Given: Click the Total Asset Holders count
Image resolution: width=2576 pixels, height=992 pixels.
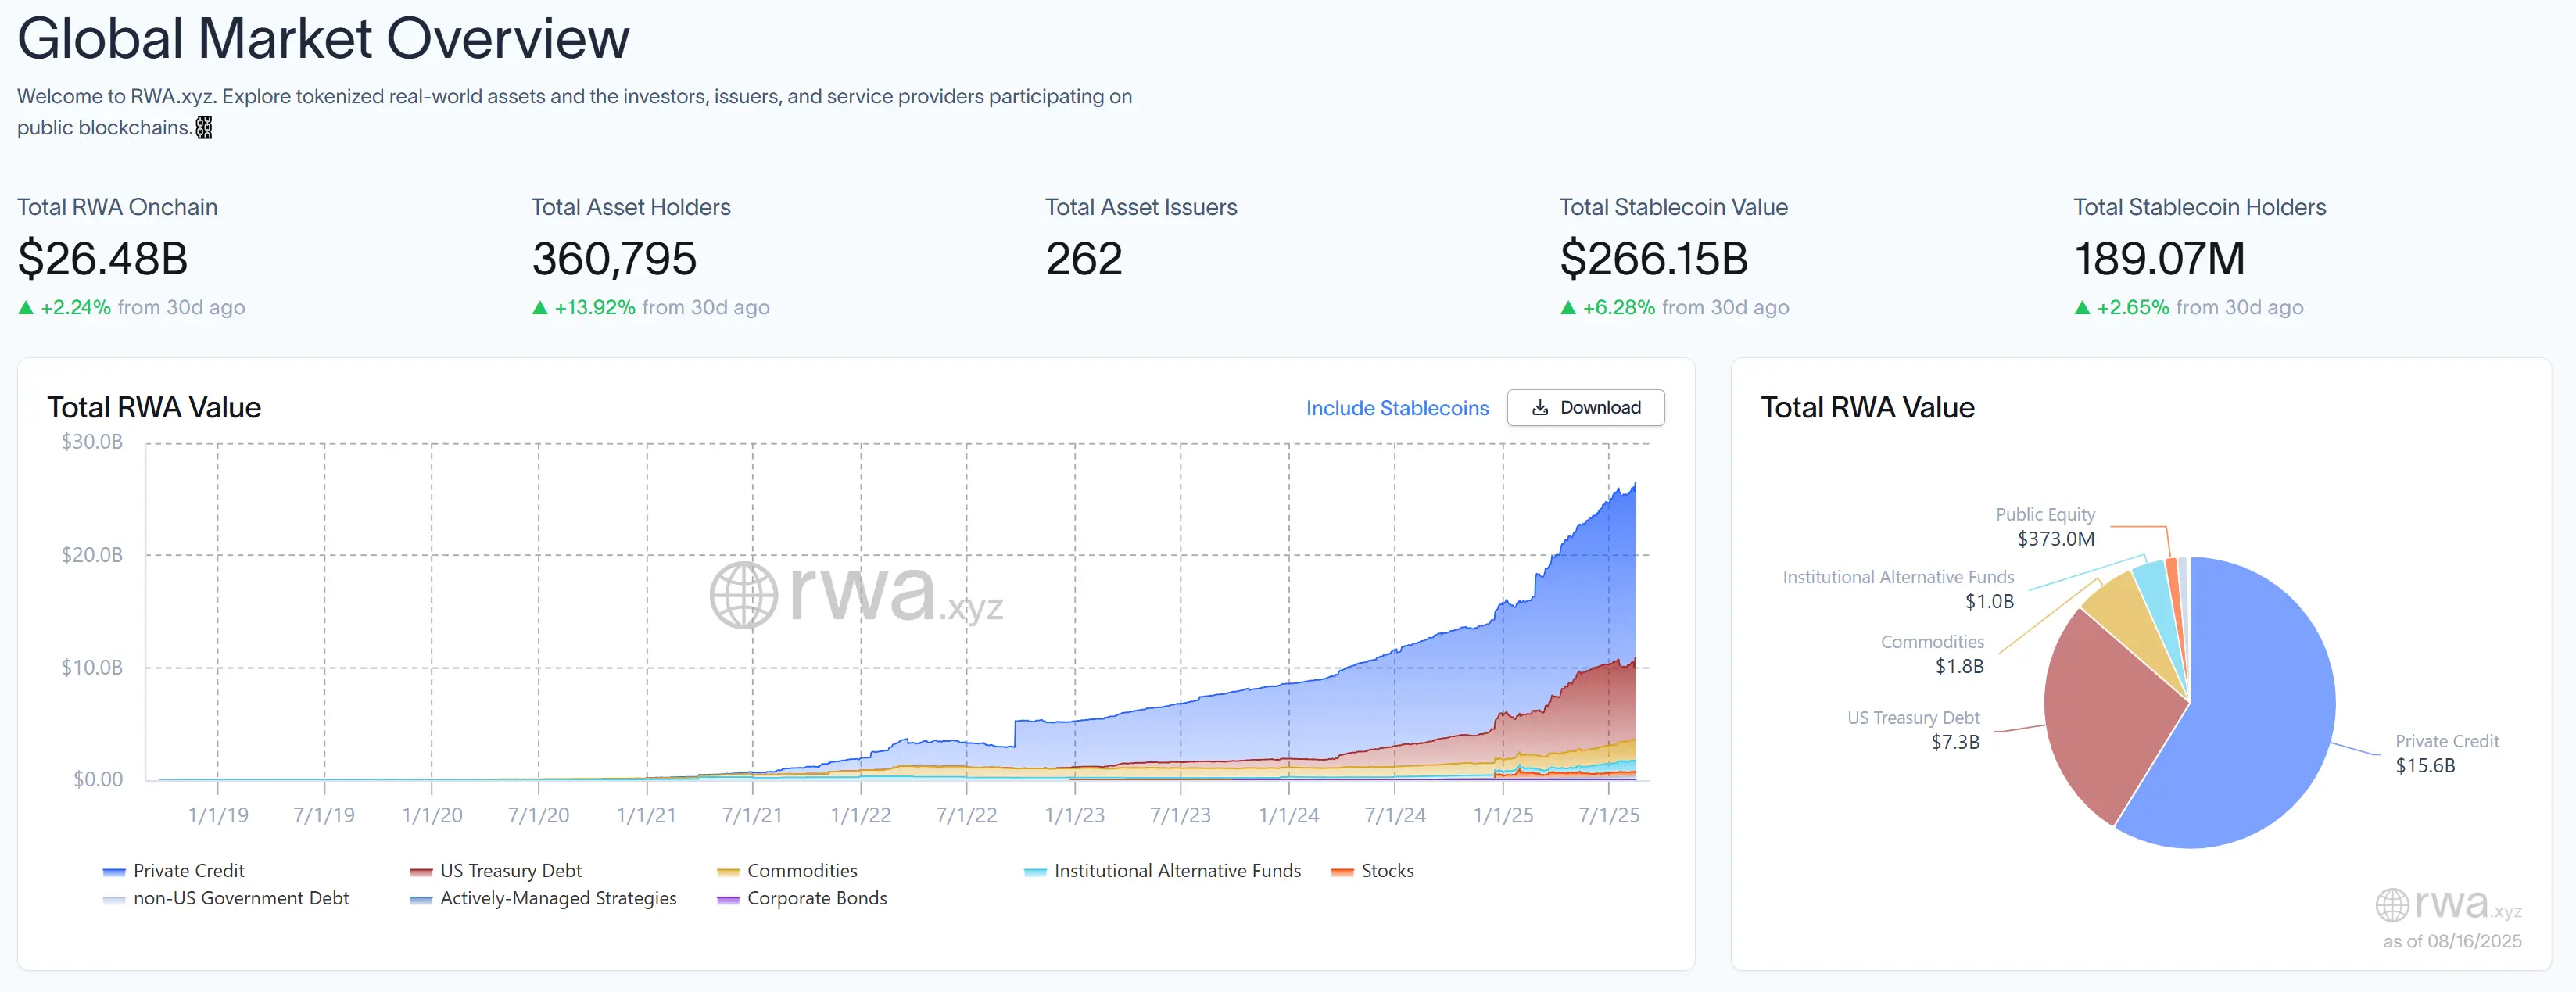Looking at the screenshot, I should tap(614, 259).
